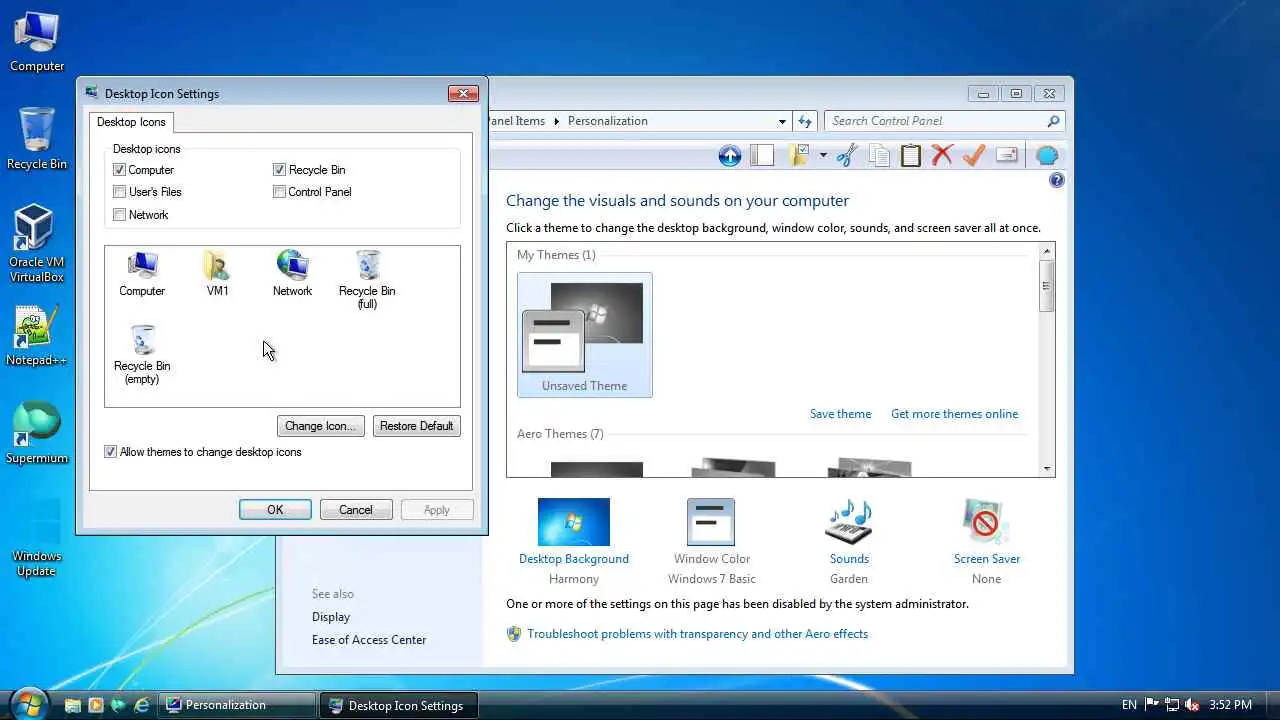The height and width of the screenshot is (720, 1280).
Task: Click the Change Icon... button
Action: [x=320, y=426]
